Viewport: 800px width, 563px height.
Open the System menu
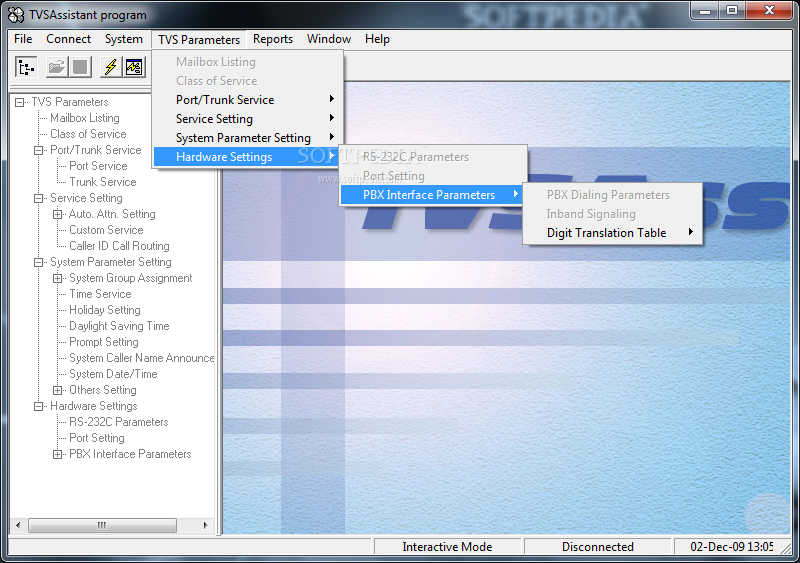123,39
